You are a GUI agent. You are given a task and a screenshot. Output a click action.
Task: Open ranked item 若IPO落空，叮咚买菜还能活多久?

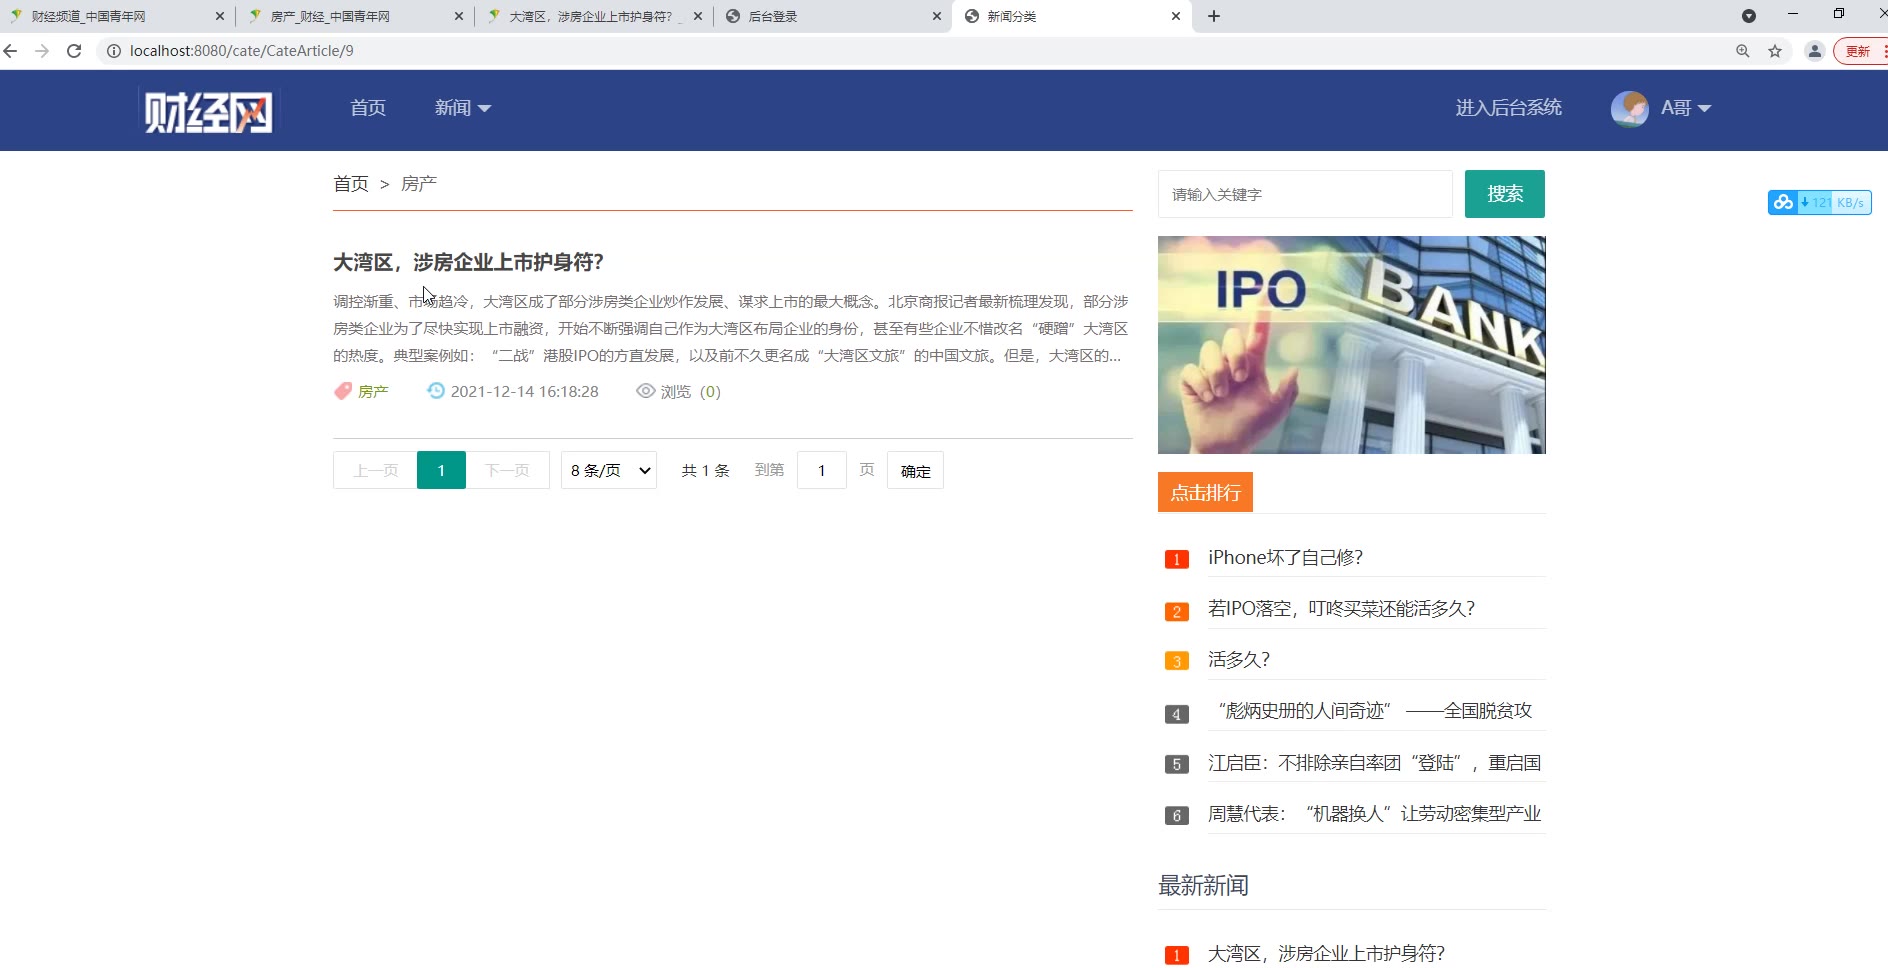coord(1341,609)
